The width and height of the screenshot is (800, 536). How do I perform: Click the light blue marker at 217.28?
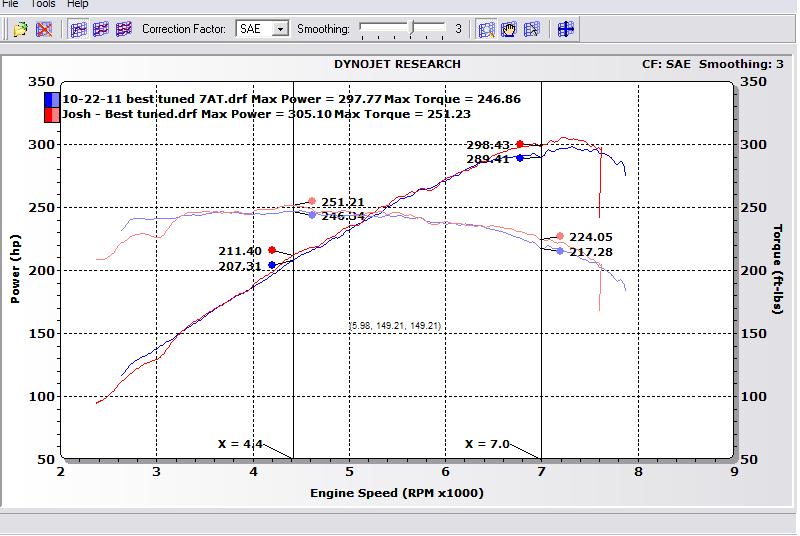(560, 251)
